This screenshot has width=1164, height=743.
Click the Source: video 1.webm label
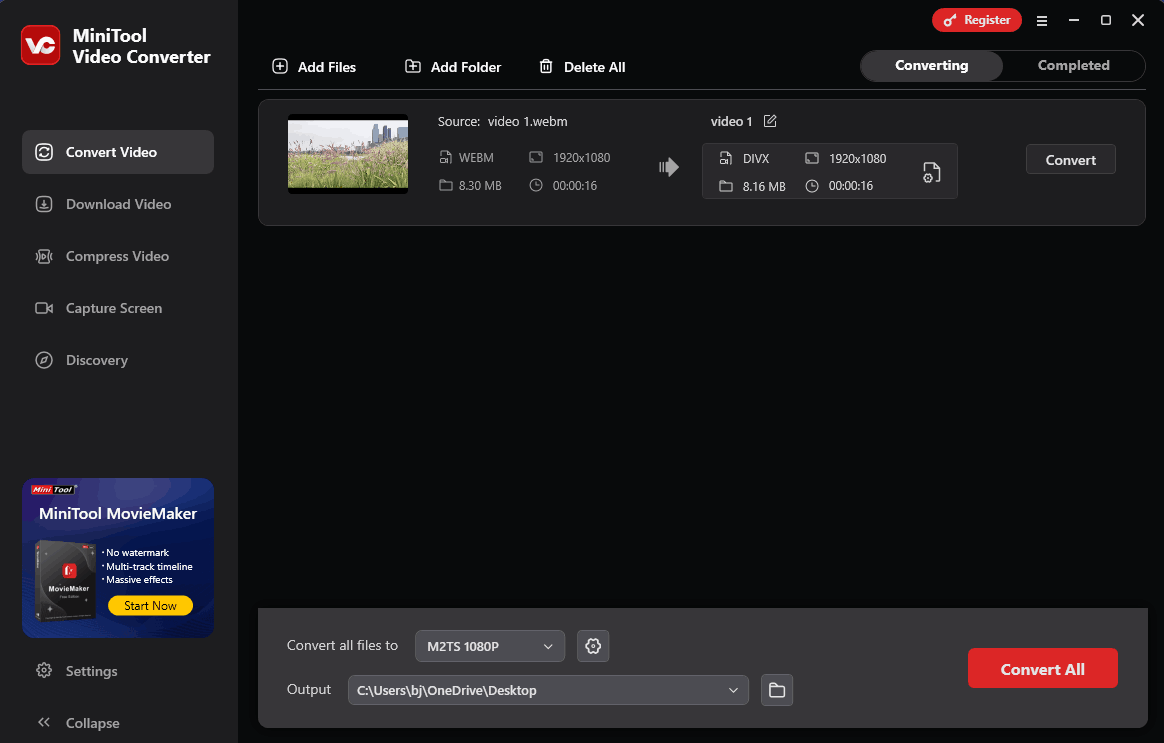pos(503,121)
